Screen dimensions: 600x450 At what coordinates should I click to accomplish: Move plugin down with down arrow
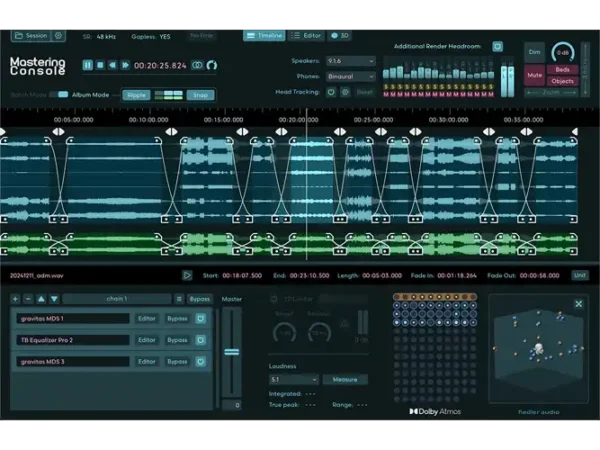pyautogui.click(x=54, y=299)
